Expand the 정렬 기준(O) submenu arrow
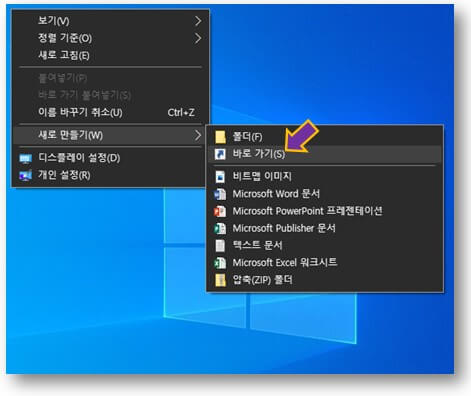 (198, 38)
